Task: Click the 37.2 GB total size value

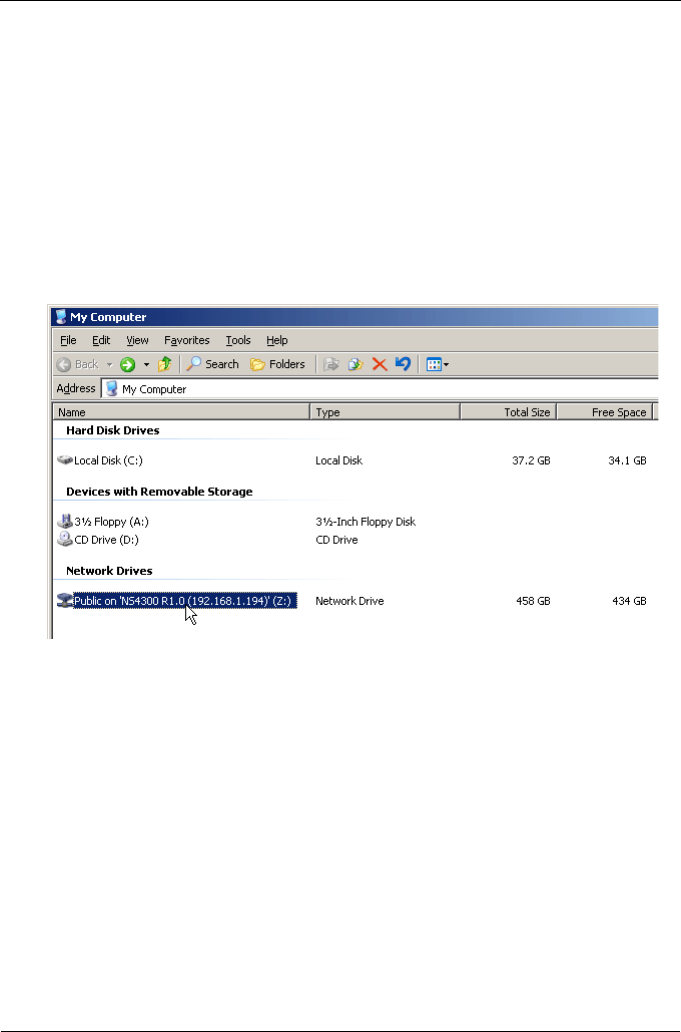Action: click(531, 461)
